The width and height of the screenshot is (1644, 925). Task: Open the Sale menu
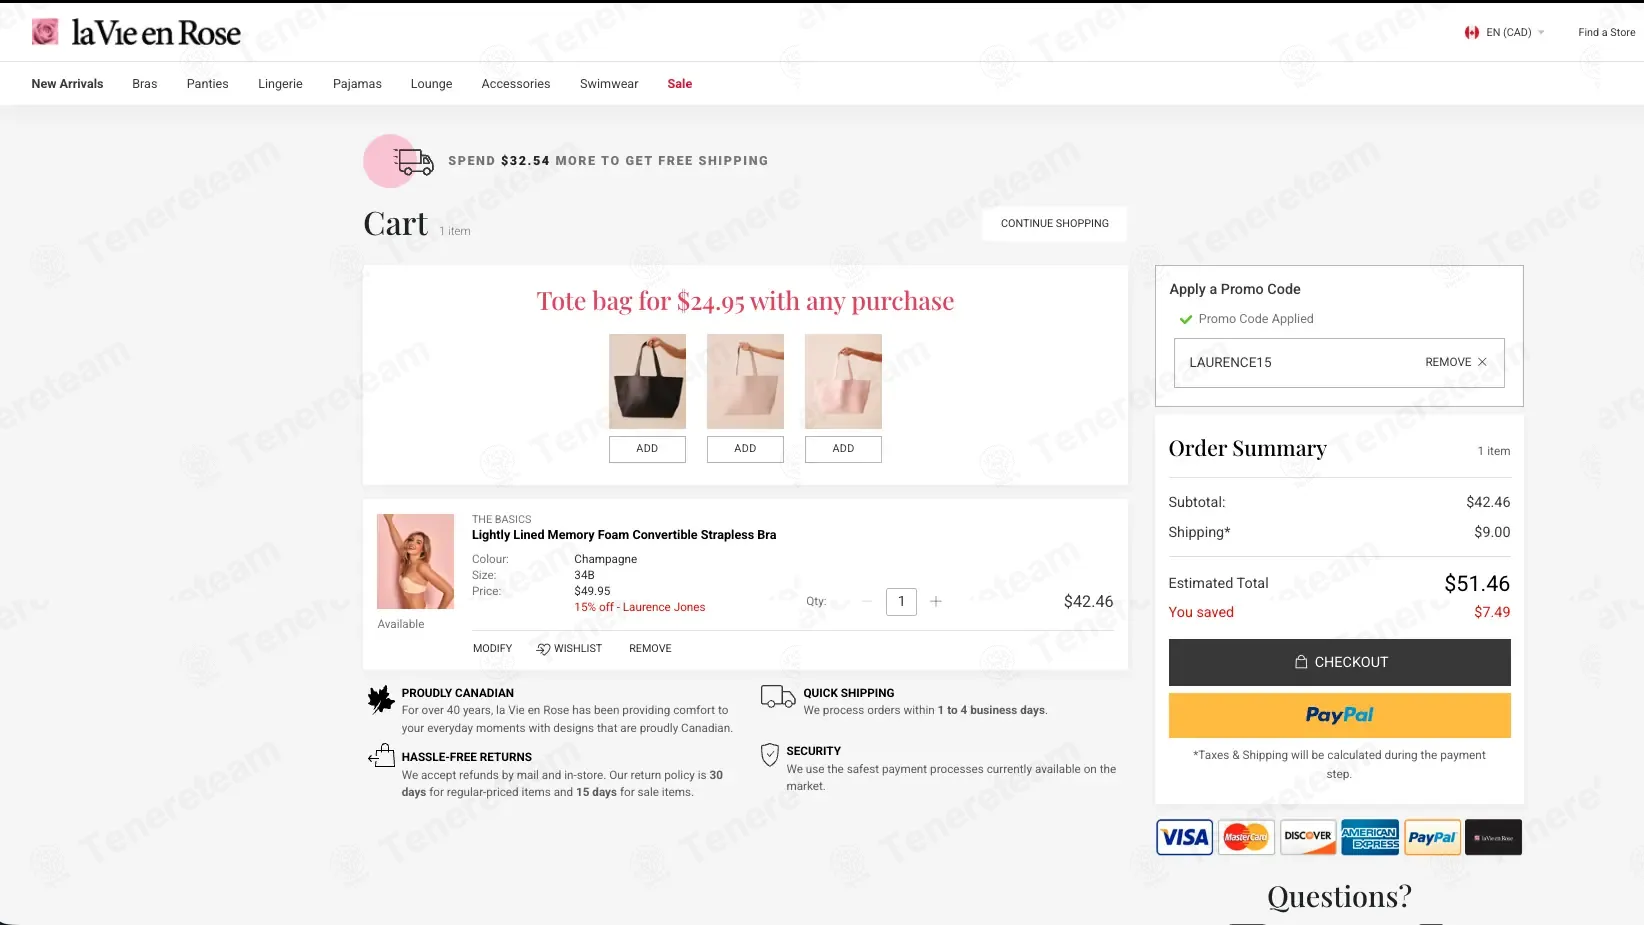point(680,84)
